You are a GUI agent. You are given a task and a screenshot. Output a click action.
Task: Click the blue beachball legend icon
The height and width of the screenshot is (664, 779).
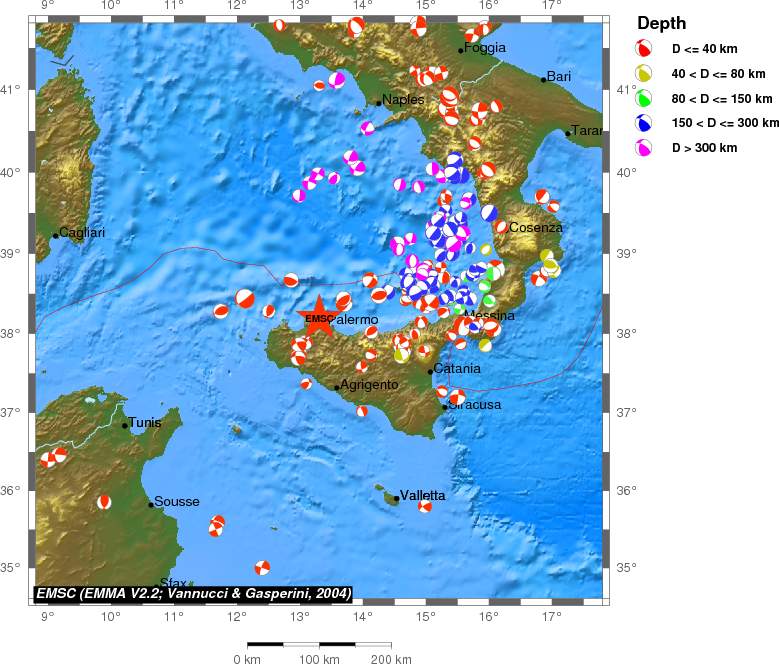(645, 123)
